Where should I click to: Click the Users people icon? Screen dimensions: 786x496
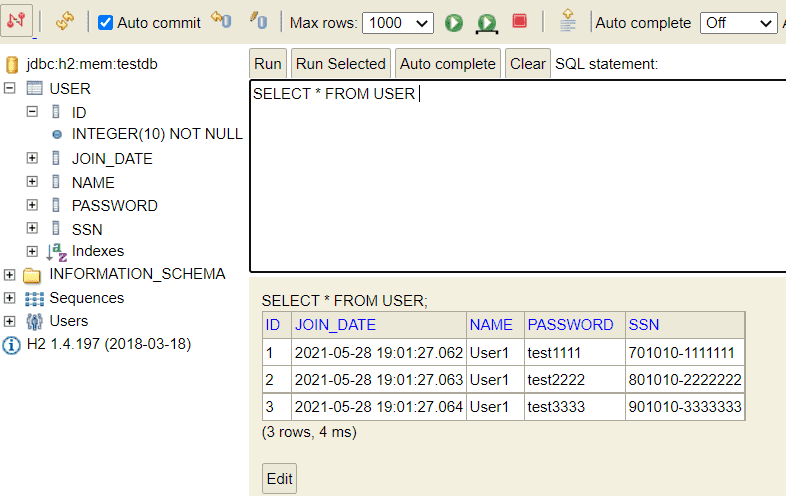pyautogui.click(x=34, y=321)
